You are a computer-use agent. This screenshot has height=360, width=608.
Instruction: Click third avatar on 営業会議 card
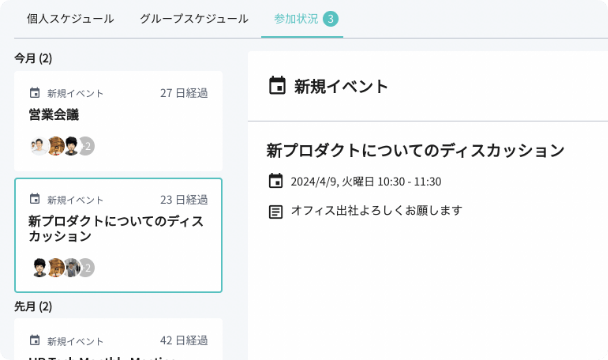coord(71,146)
